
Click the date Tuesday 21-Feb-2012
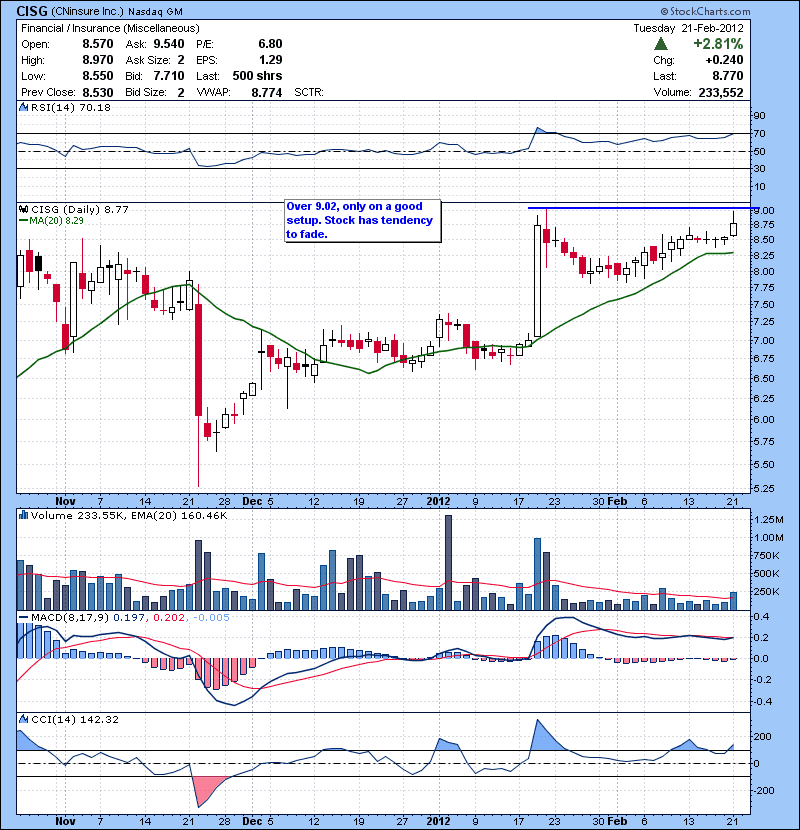coord(688,28)
